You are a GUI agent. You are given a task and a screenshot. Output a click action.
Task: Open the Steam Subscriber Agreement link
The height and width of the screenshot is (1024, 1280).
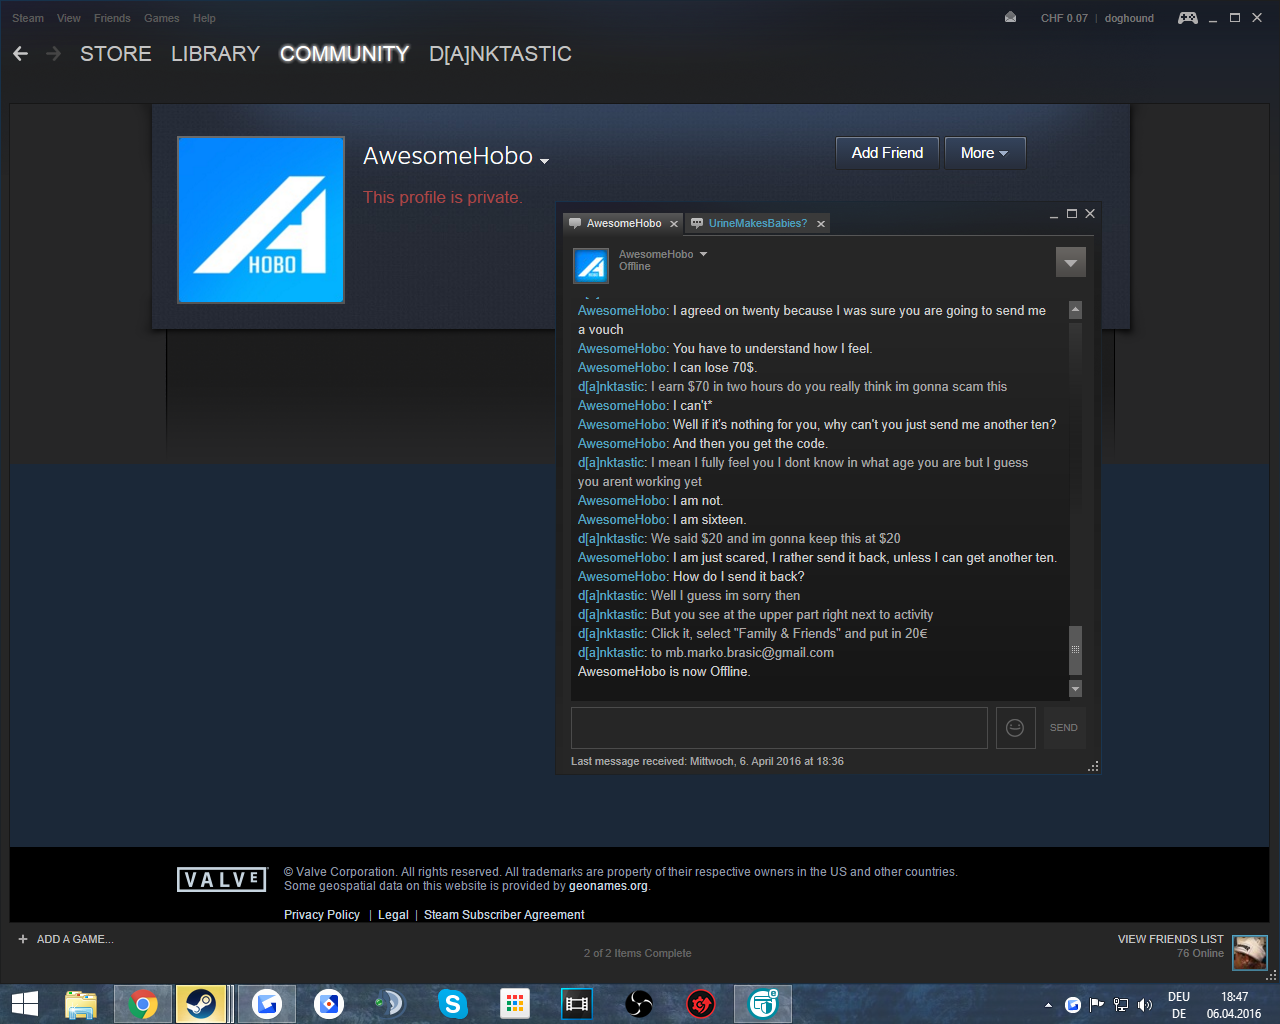tap(504, 915)
